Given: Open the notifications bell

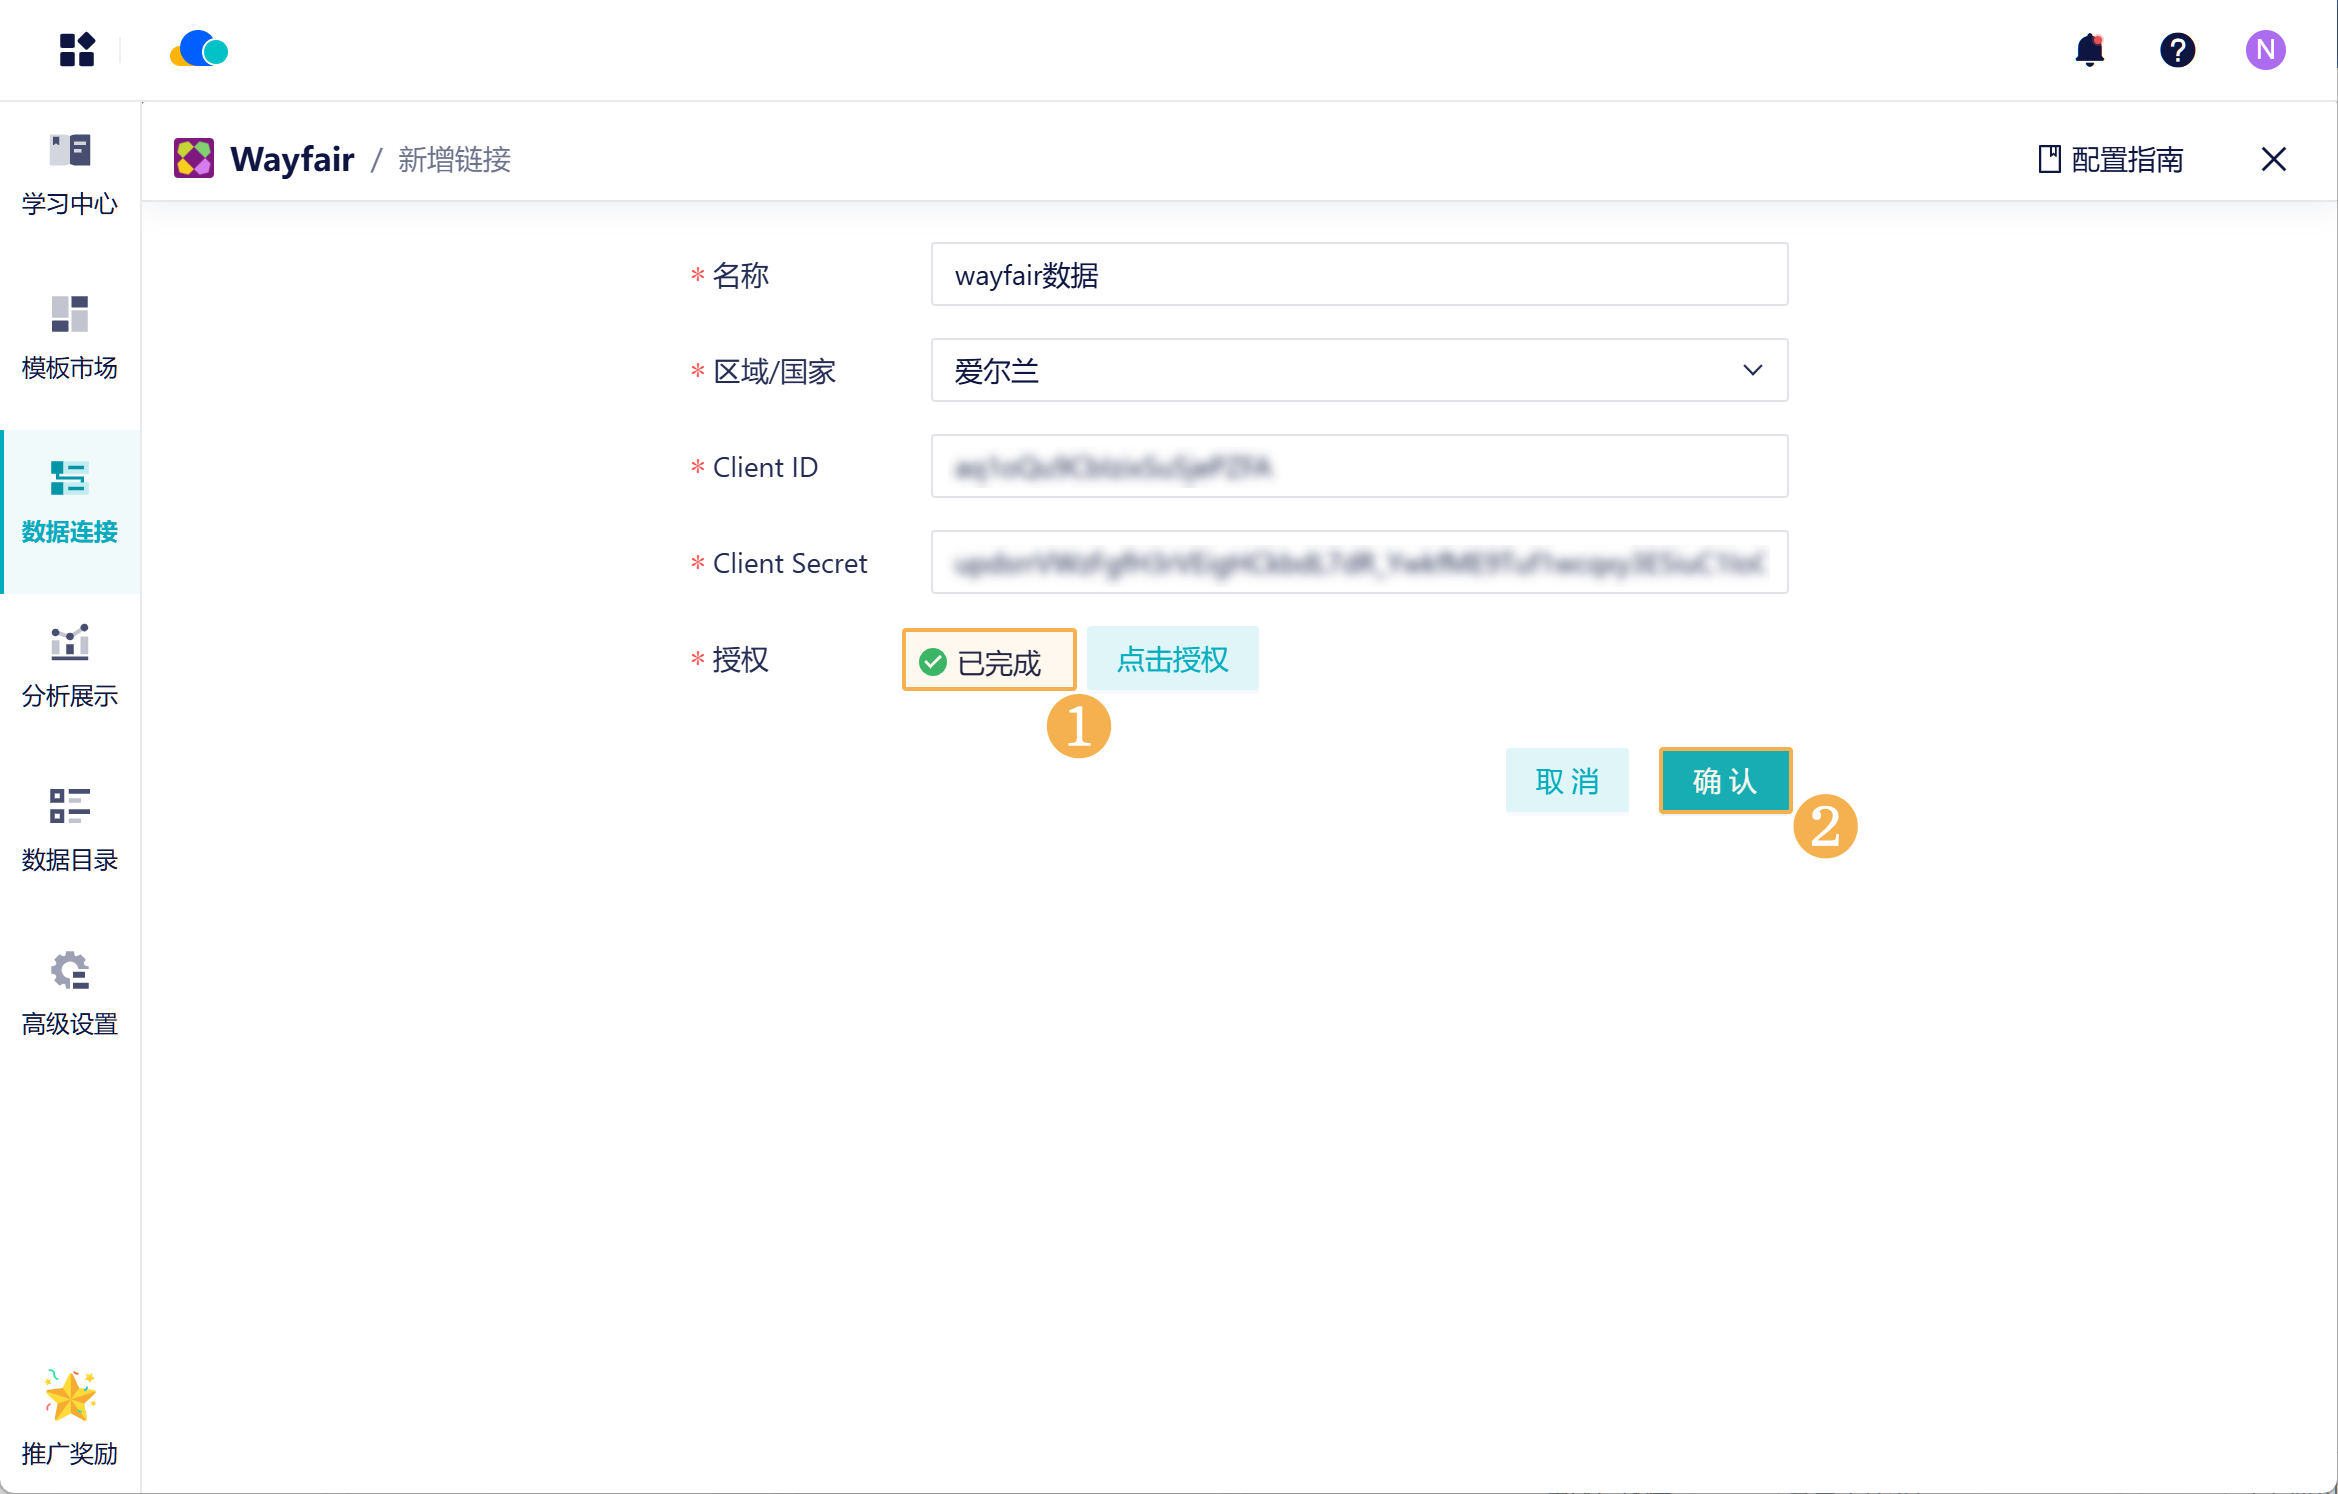Looking at the screenshot, I should click(2089, 49).
